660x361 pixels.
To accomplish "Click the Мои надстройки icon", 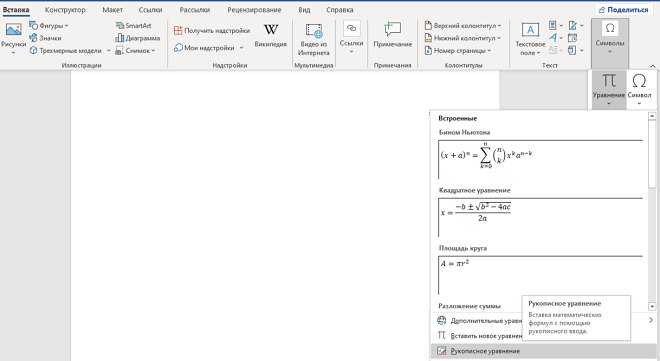I will point(178,48).
